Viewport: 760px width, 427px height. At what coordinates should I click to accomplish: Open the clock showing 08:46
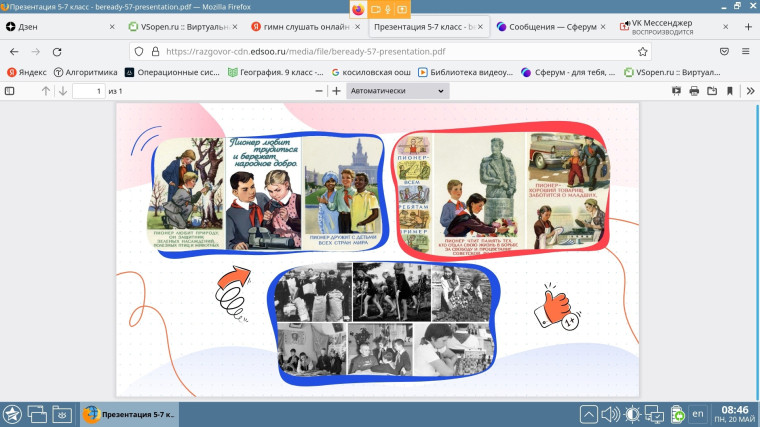pyautogui.click(x=734, y=414)
